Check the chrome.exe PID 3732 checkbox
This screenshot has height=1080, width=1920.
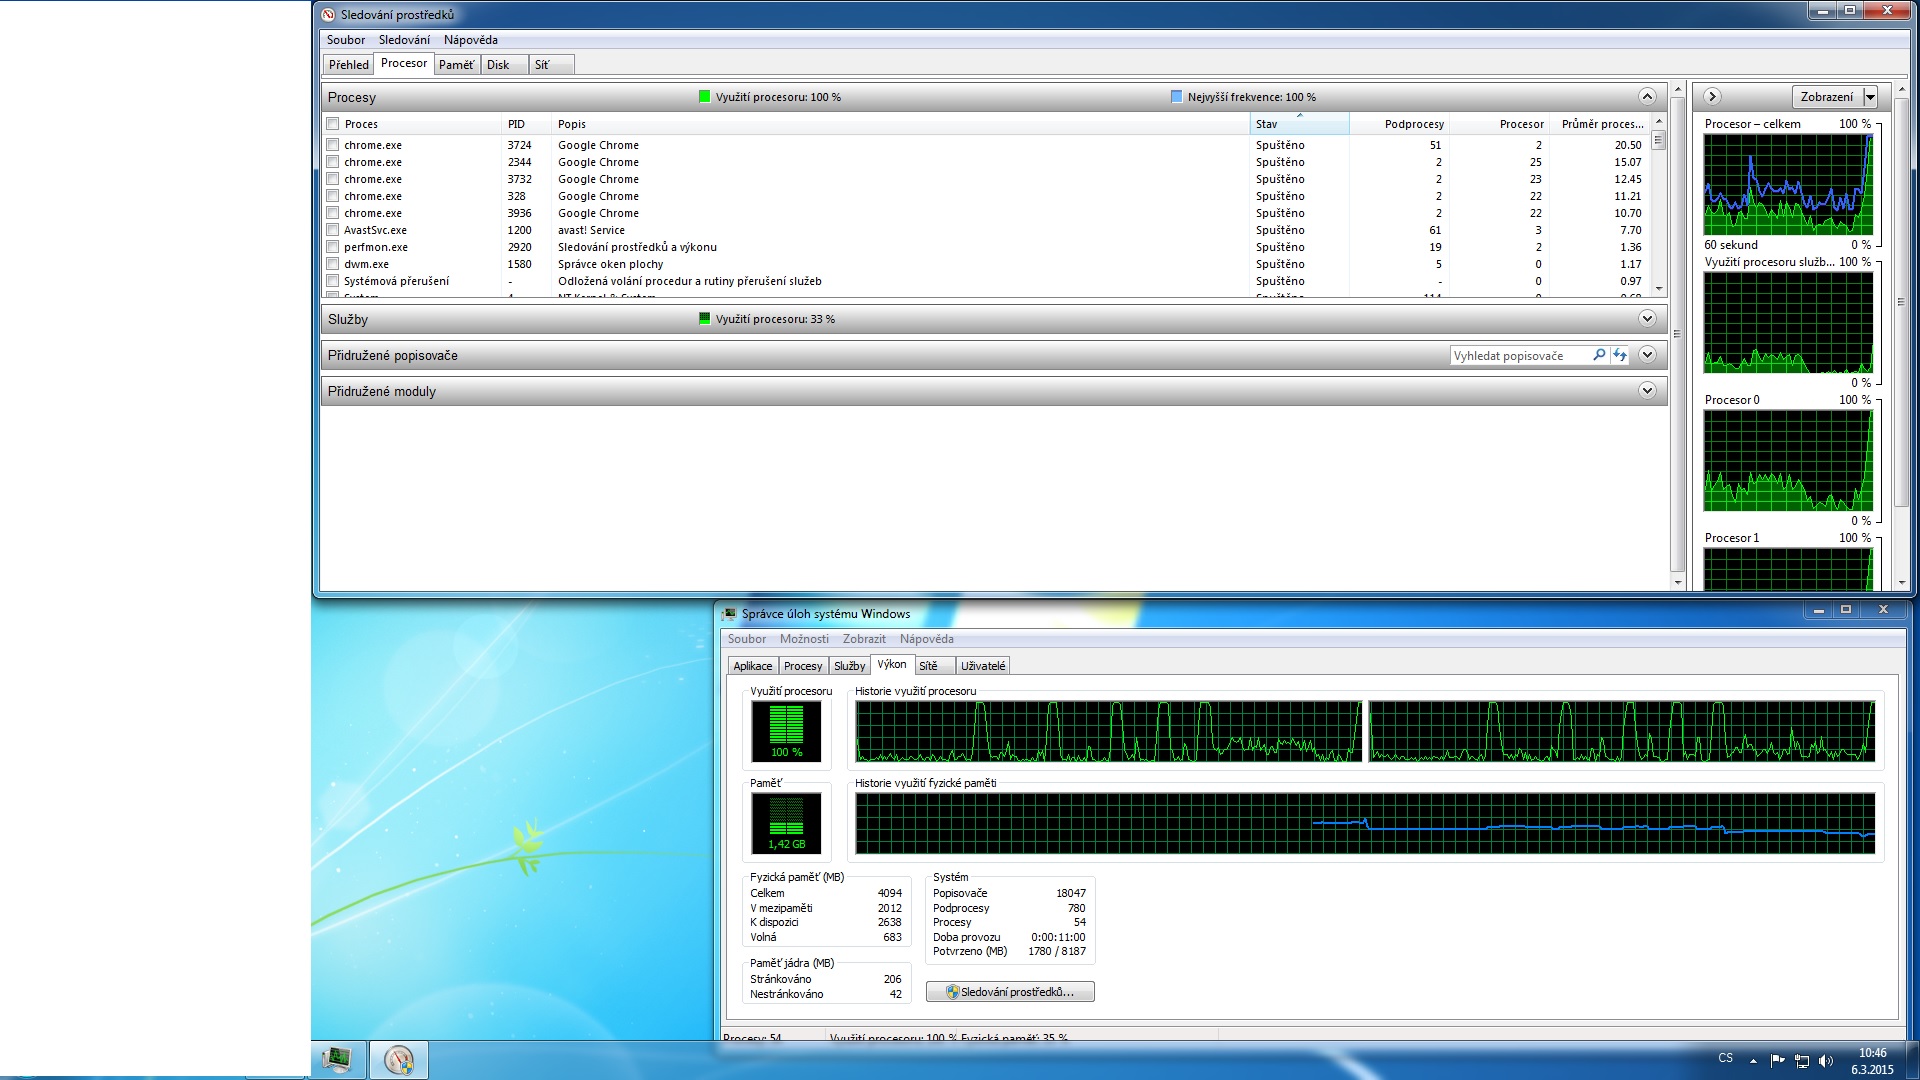click(332, 179)
